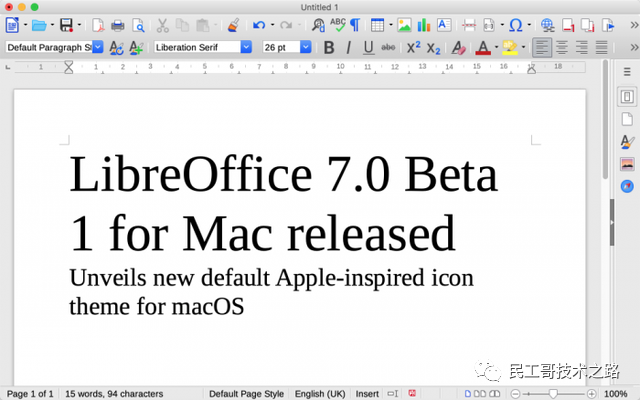
Task: Insert a chart
Action: click(424, 25)
